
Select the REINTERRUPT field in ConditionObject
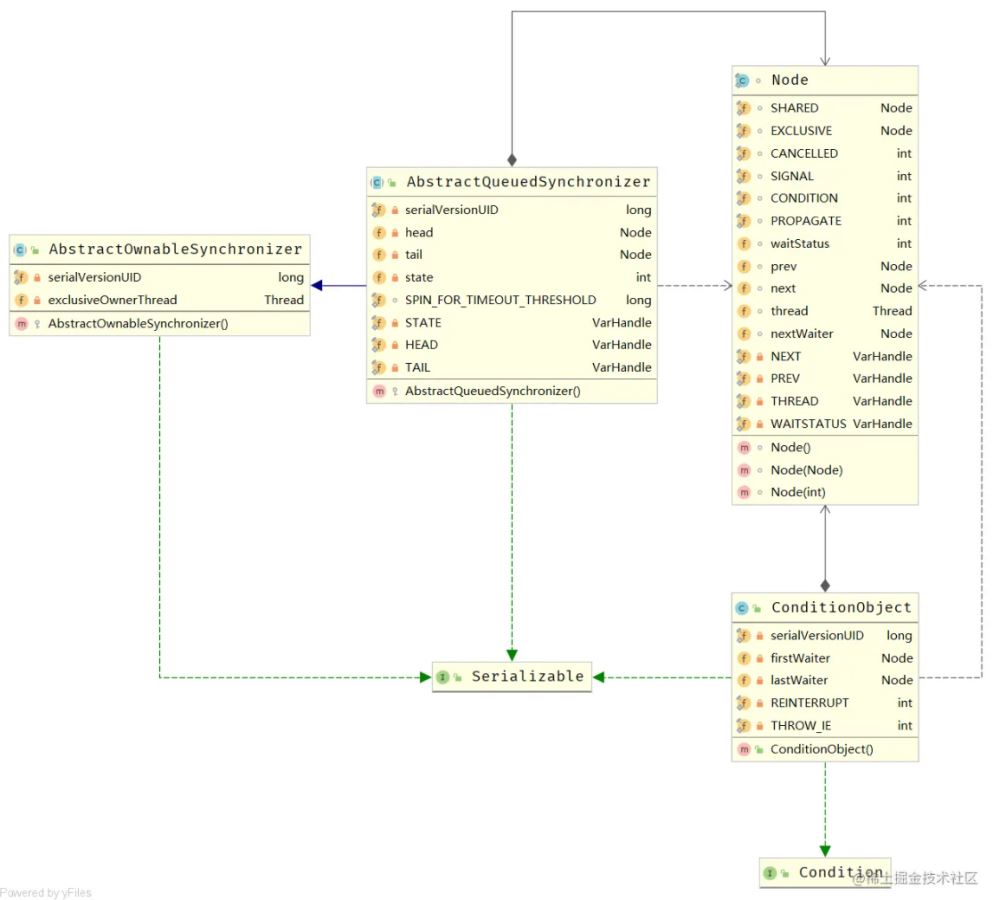point(809,703)
